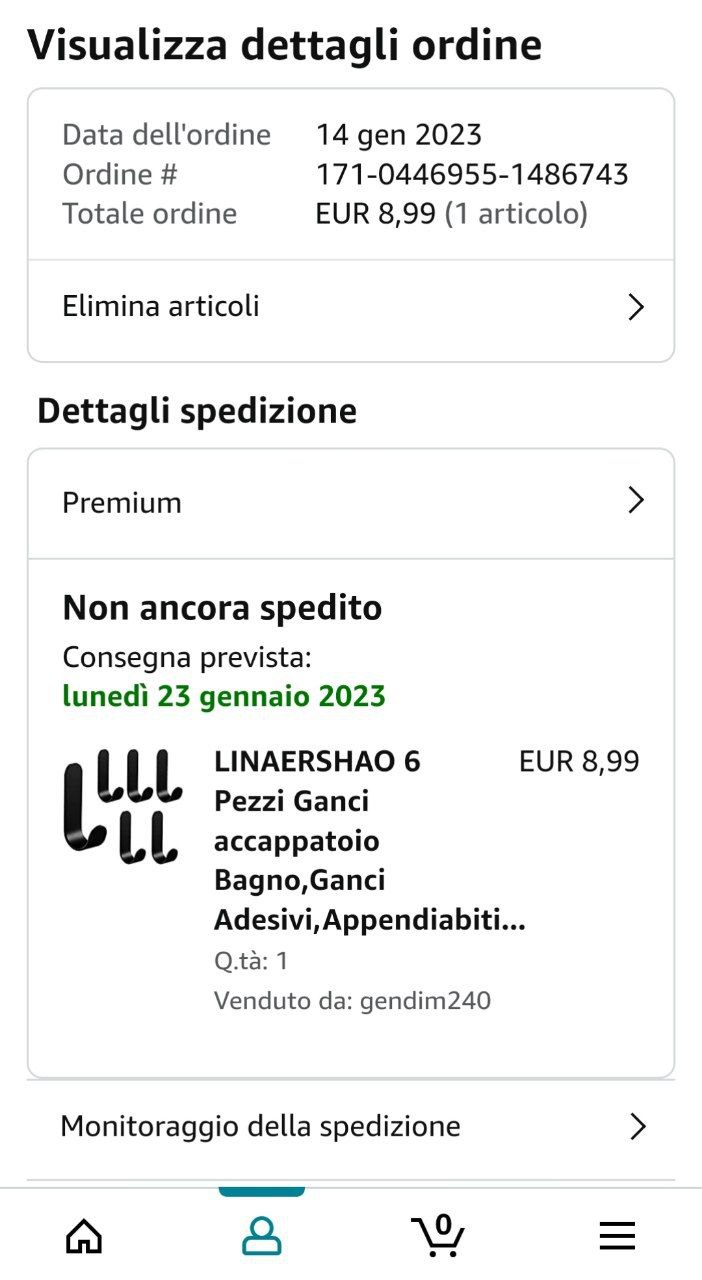Open Monitoraggio della spedizione
Image resolution: width=702 pixels, height=1280 pixels.
coord(351,1128)
